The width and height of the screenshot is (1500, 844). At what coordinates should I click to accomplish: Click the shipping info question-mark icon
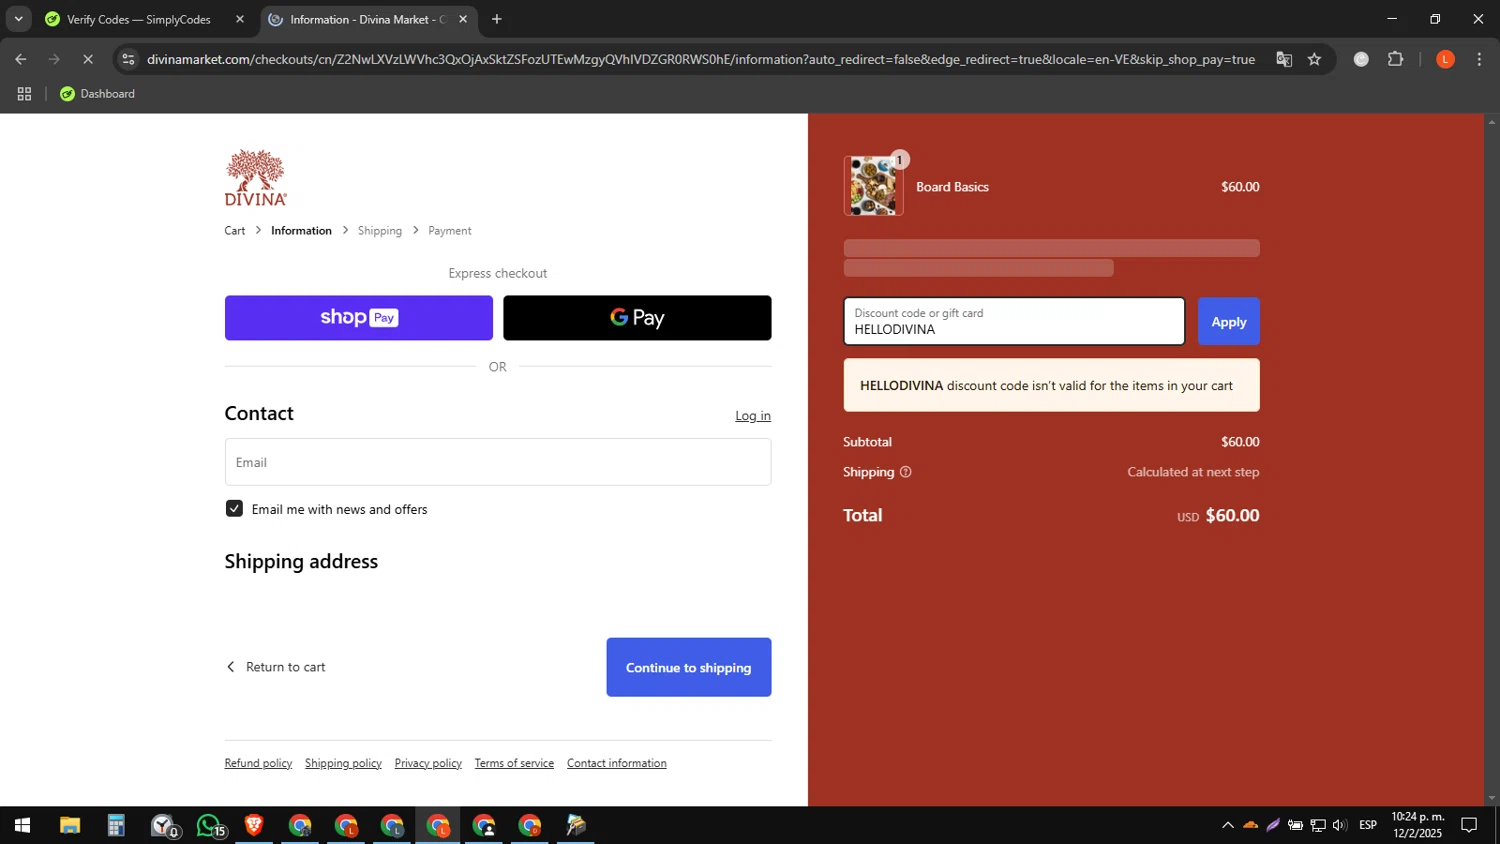pyautogui.click(x=906, y=472)
